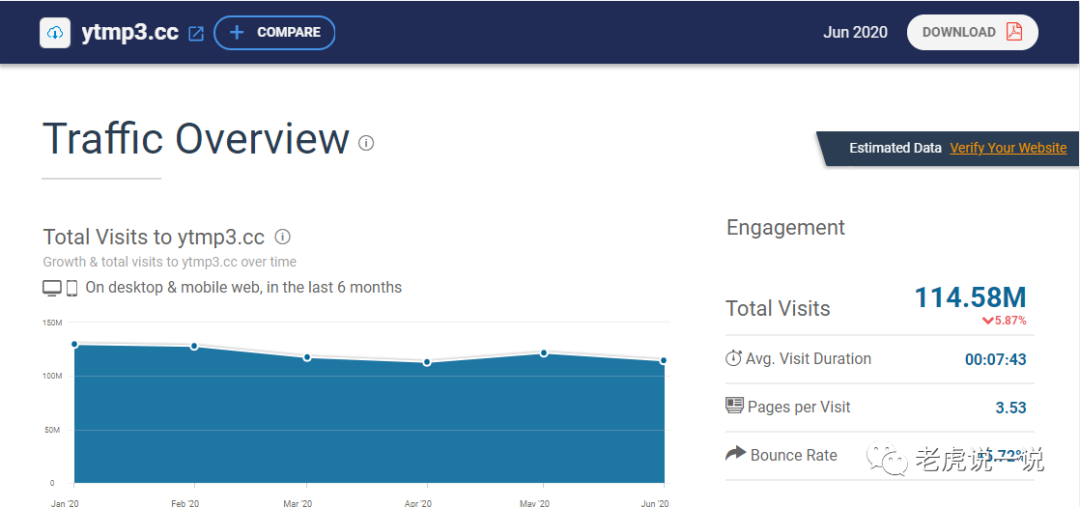The image size is (1080, 507).
Task: Select the Jan '20 data point on chart
Action: (x=74, y=344)
